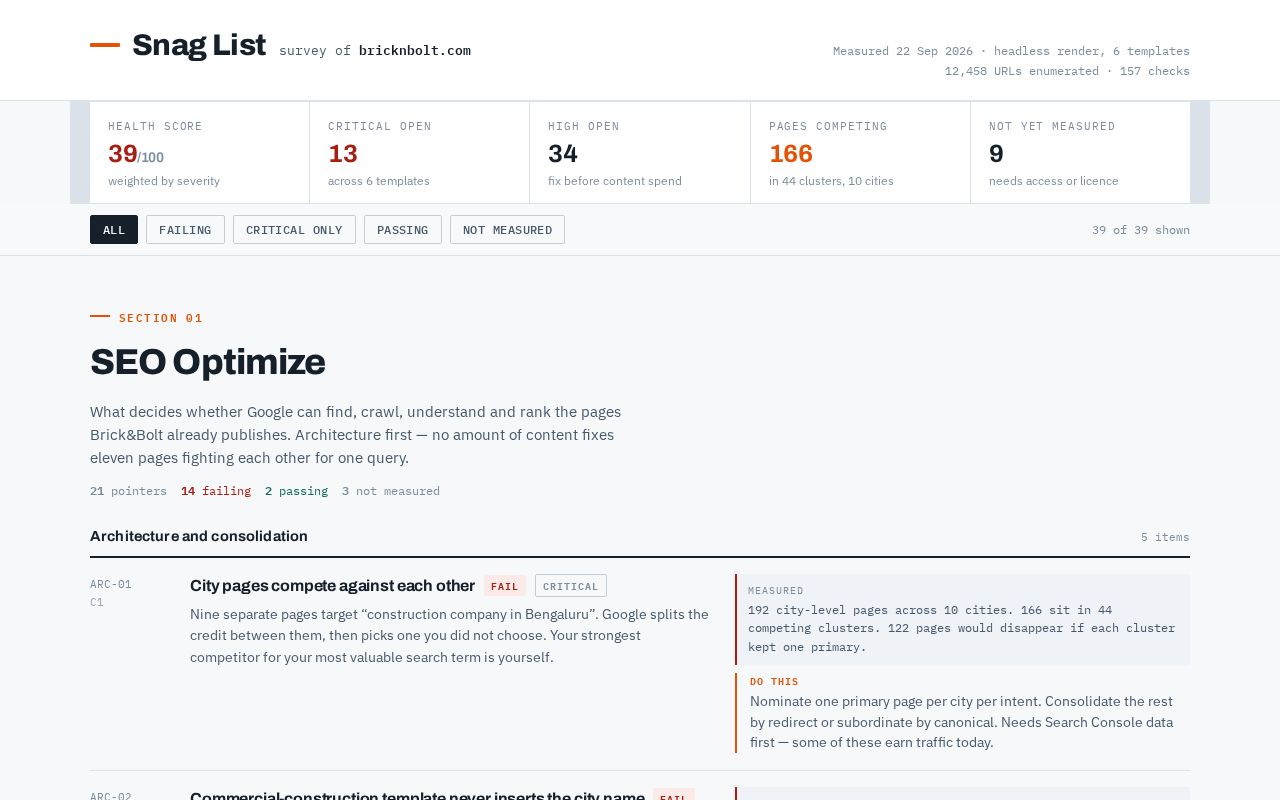Select the Critical Open card
This screenshot has height=800, width=1280.
tap(420, 153)
